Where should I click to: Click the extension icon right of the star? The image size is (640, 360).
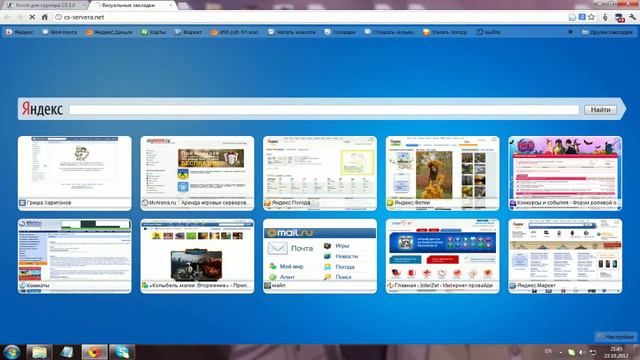point(605,17)
